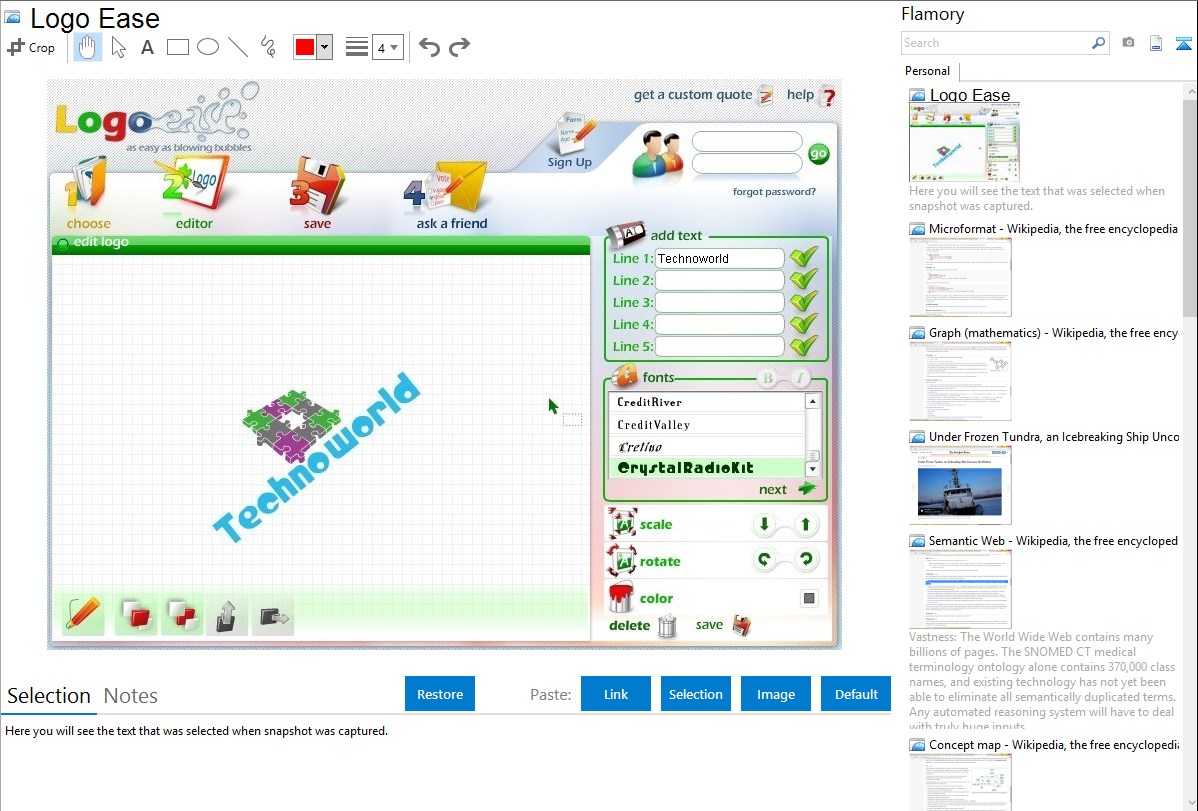Undo the last annotation
The width and height of the screenshot is (1198, 811).
(429, 47)
